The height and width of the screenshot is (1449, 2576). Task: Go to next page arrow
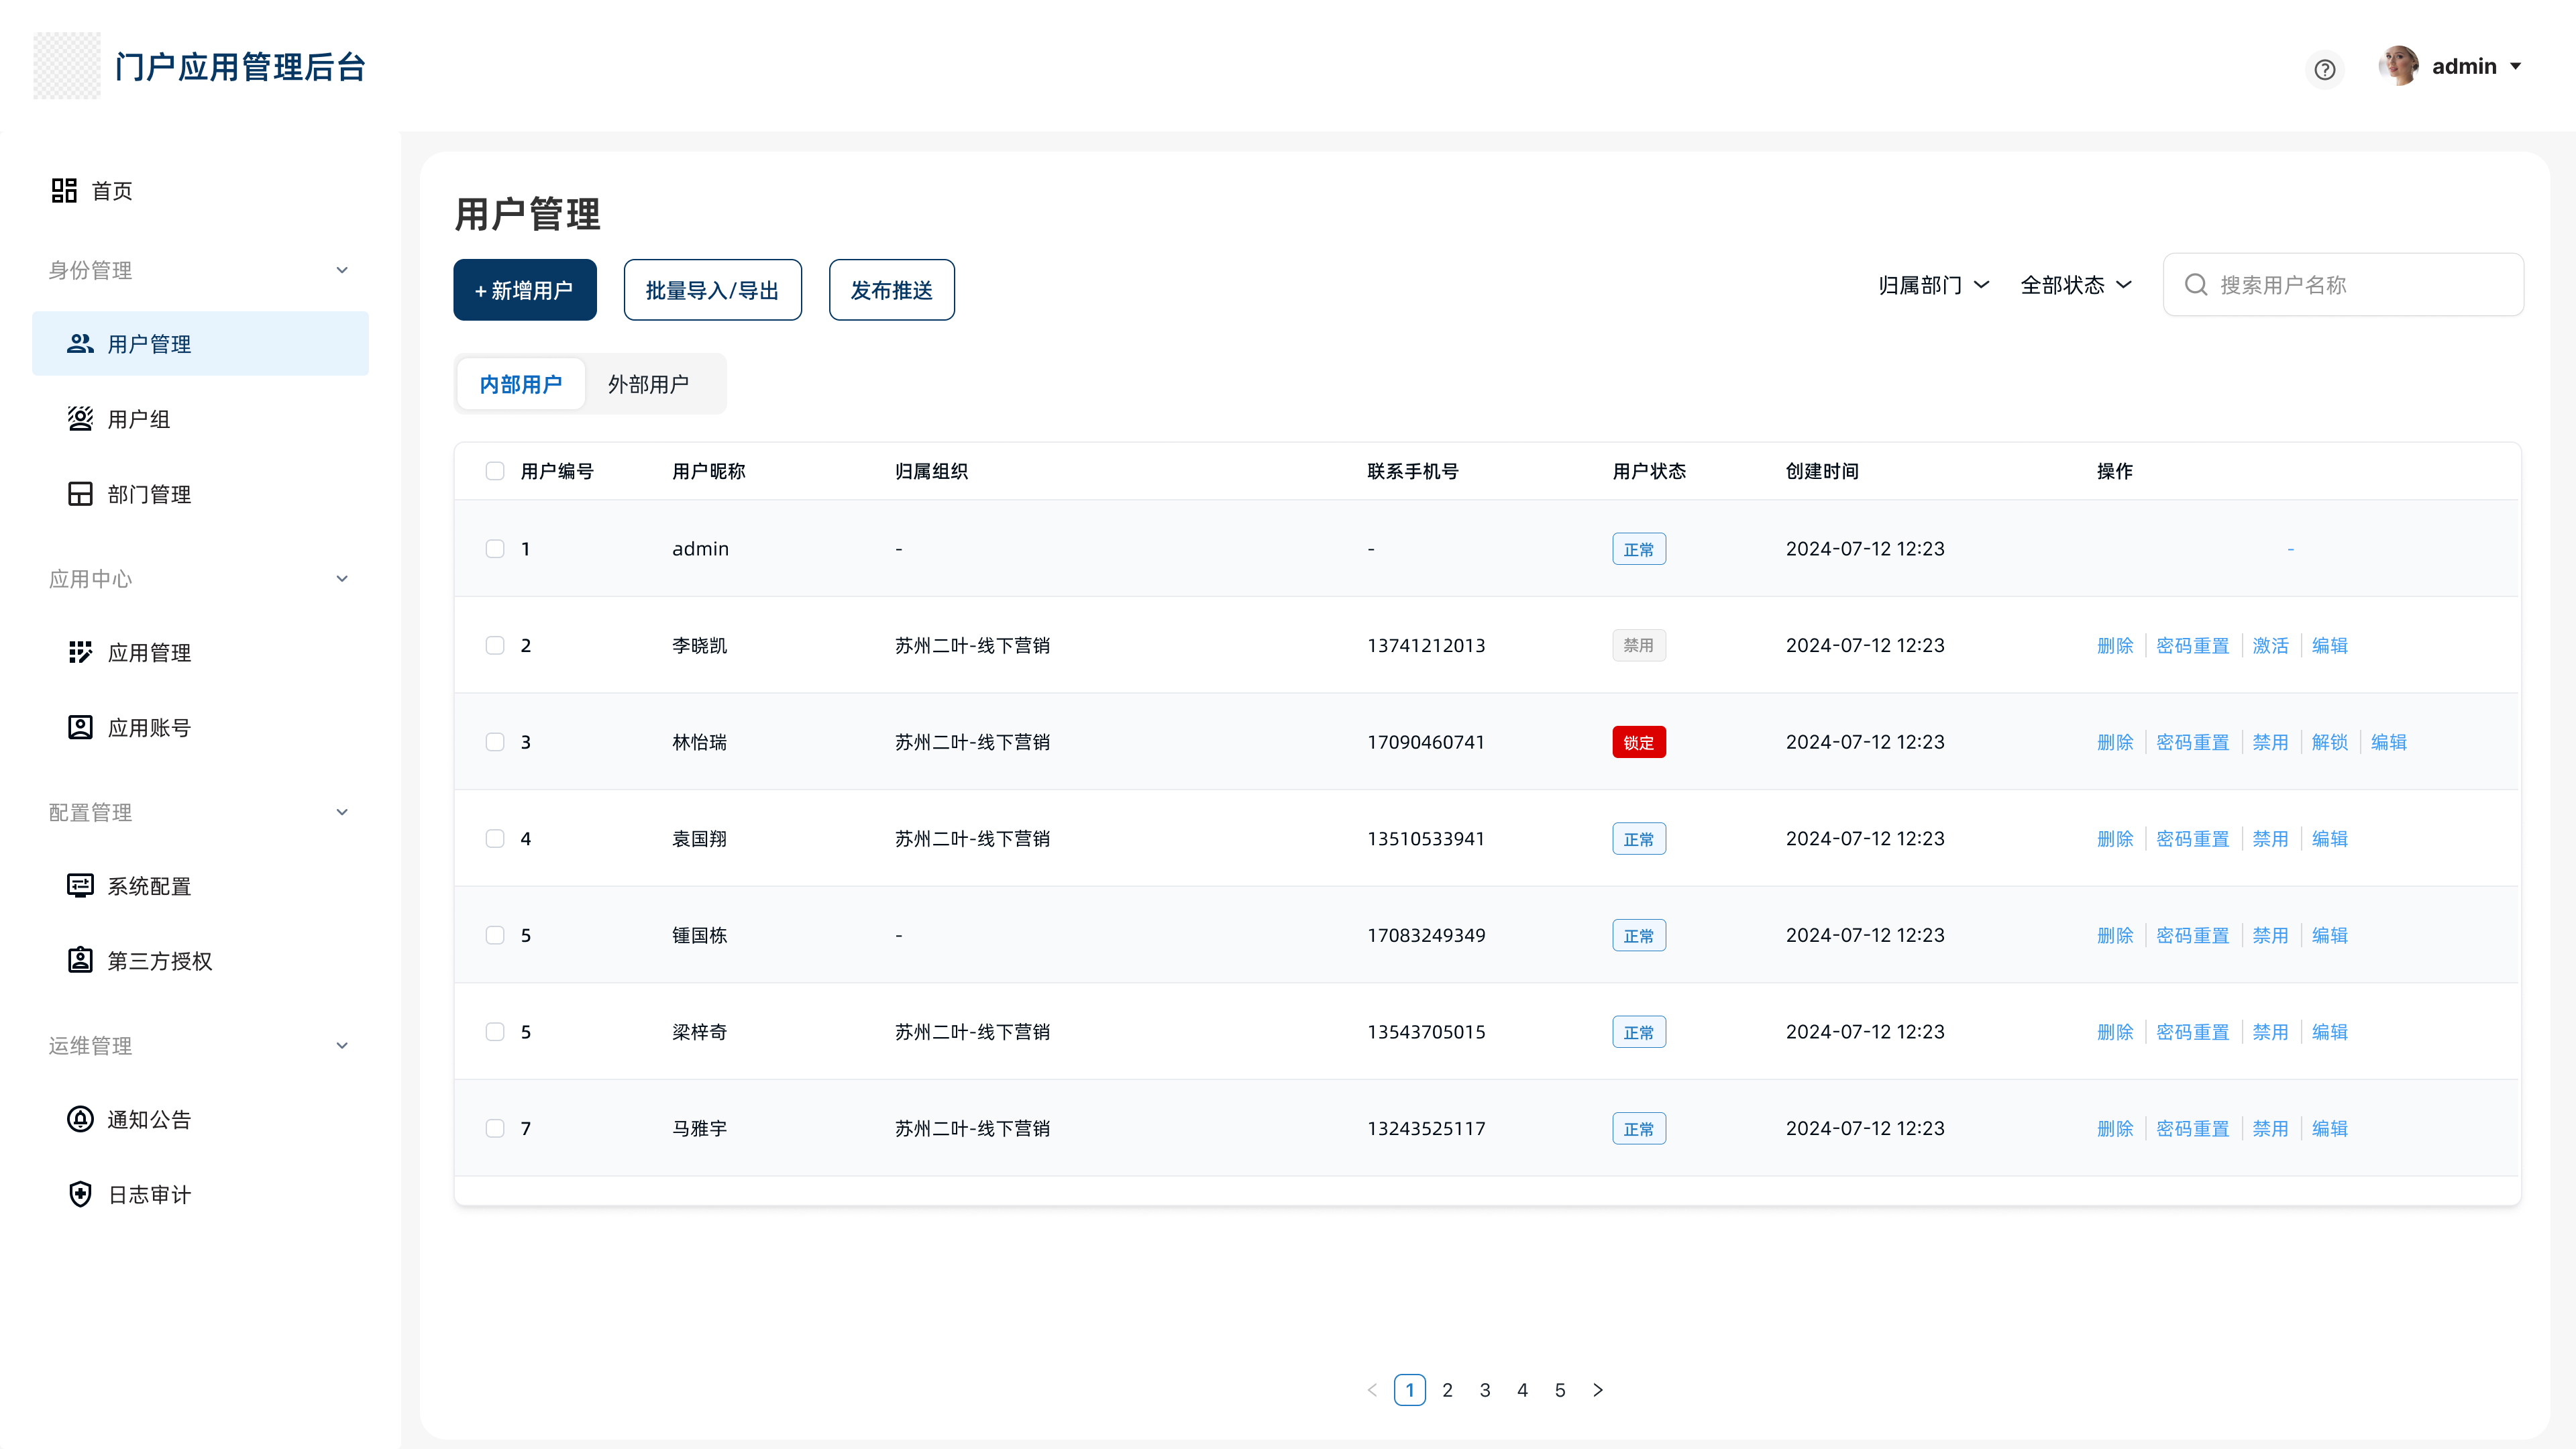tap(1598, 1390)
